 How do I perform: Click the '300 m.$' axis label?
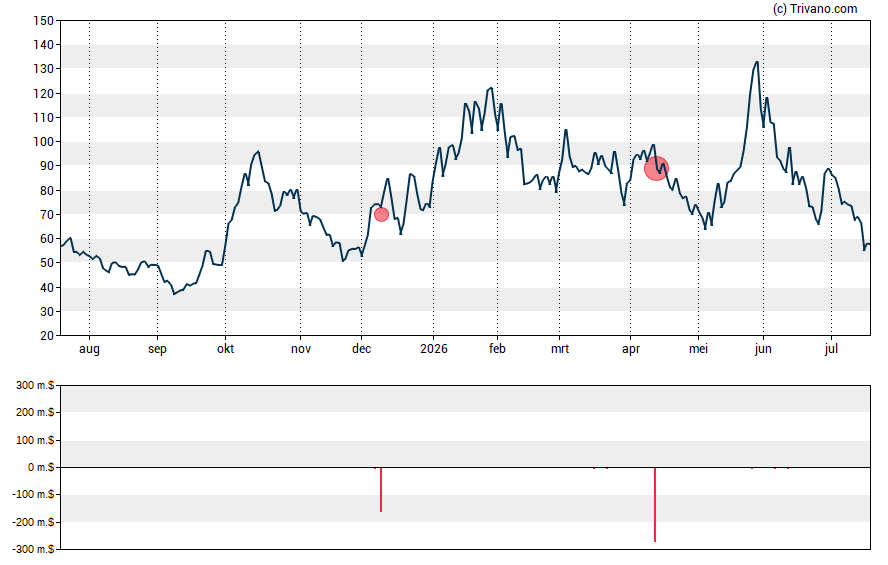[35, 386]
